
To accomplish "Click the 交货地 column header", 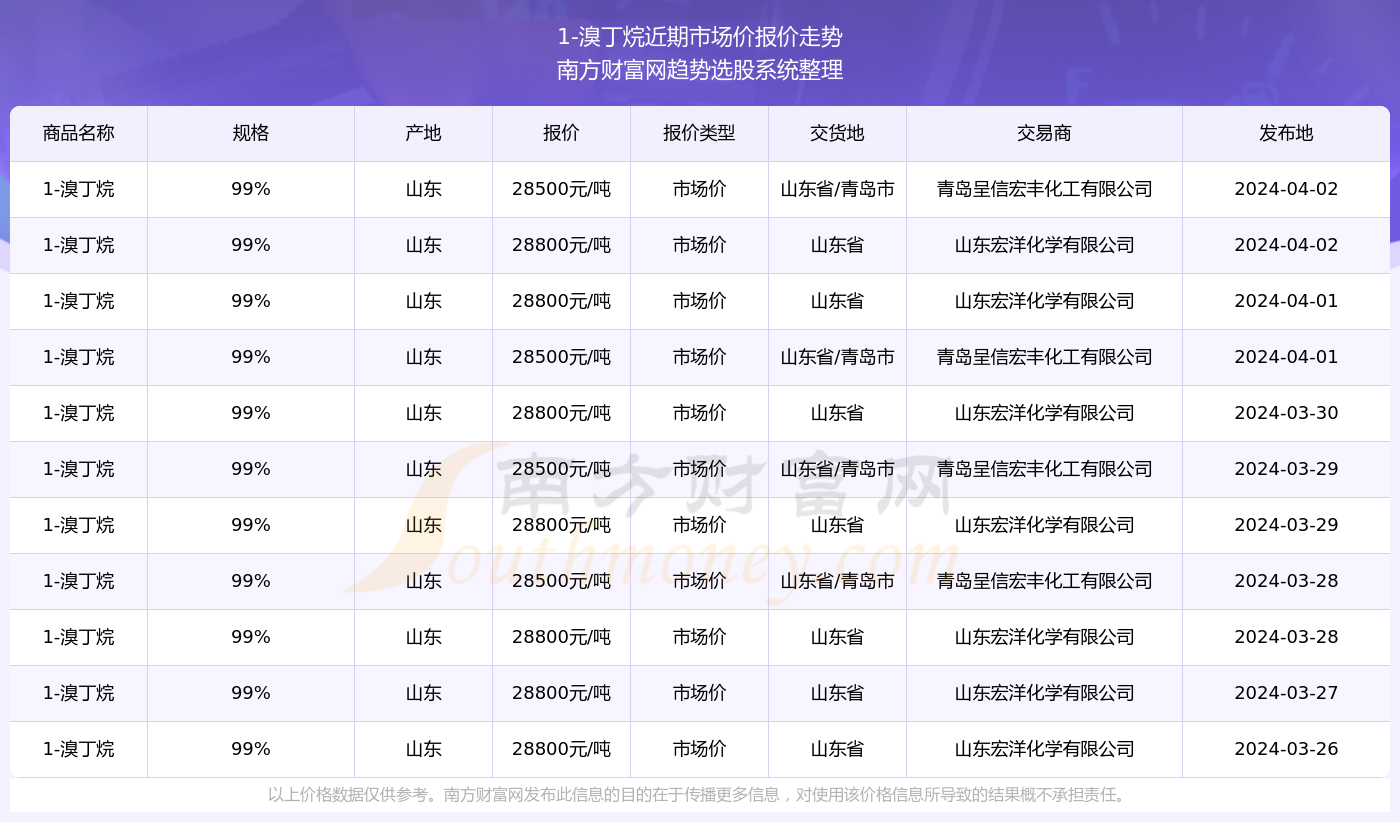I will pos(836,133).
